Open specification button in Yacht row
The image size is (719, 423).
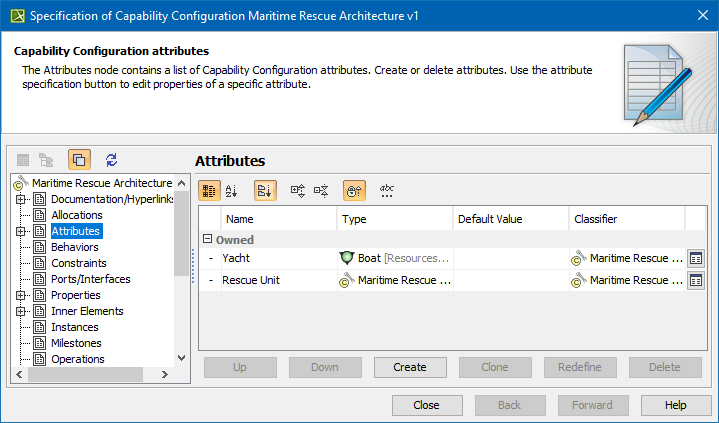pyautogui.click(x=696, y=259)
